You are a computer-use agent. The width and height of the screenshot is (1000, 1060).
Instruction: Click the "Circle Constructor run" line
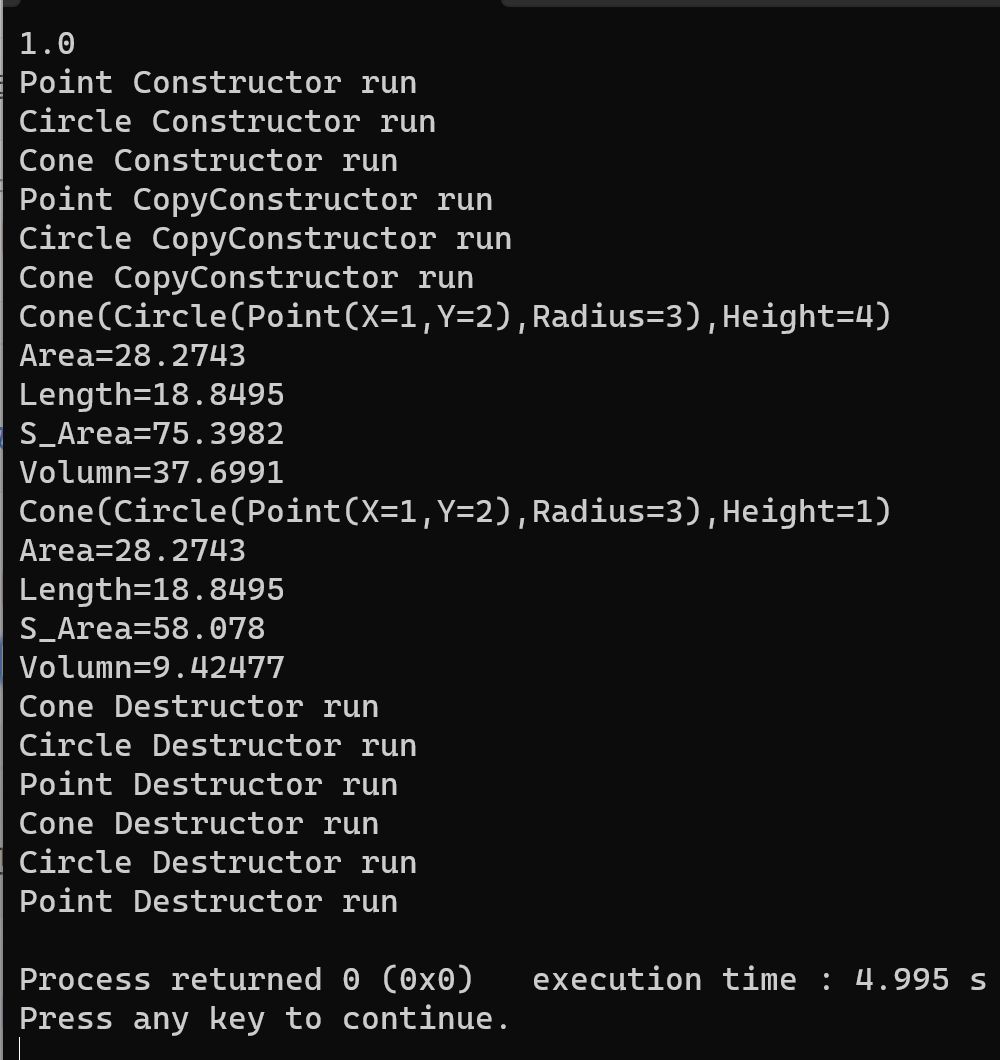click(x=227, y=122)
